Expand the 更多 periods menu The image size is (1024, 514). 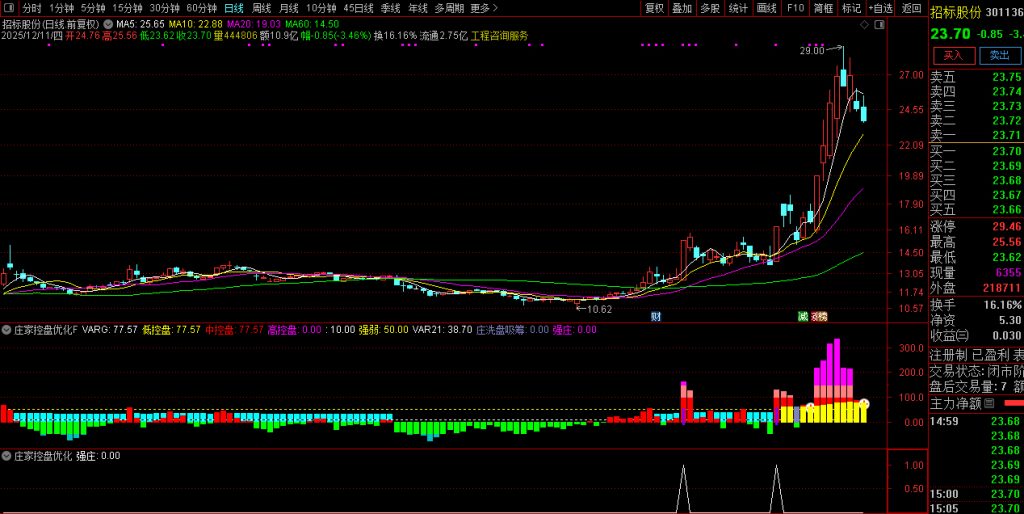coord(483,8)
